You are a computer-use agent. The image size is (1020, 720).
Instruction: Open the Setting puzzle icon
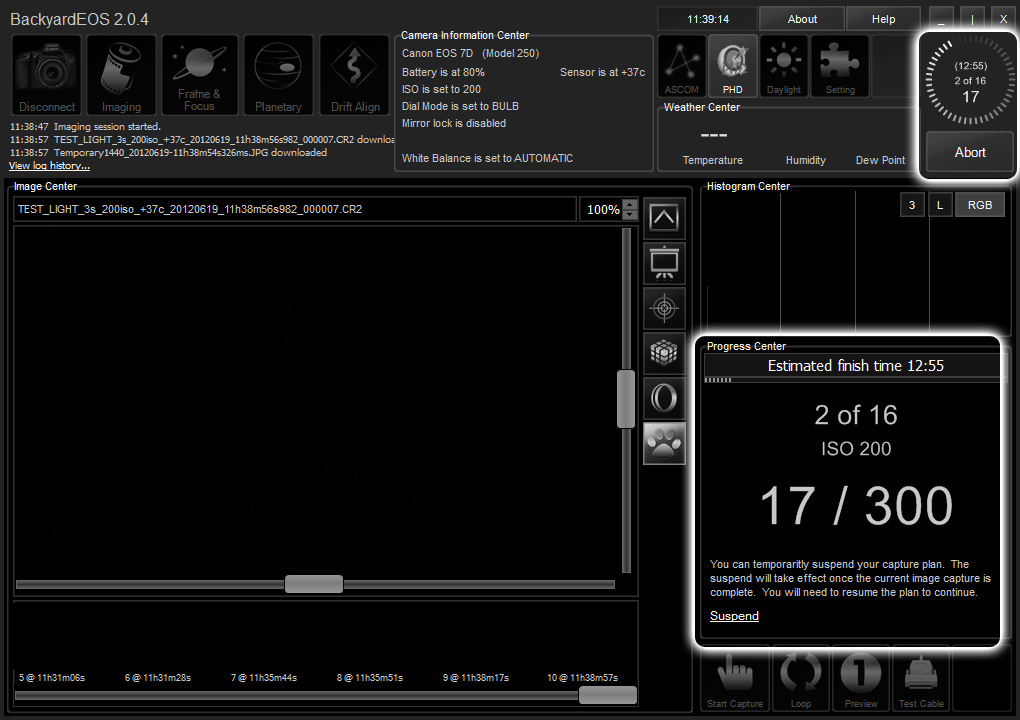coord(839,66)
